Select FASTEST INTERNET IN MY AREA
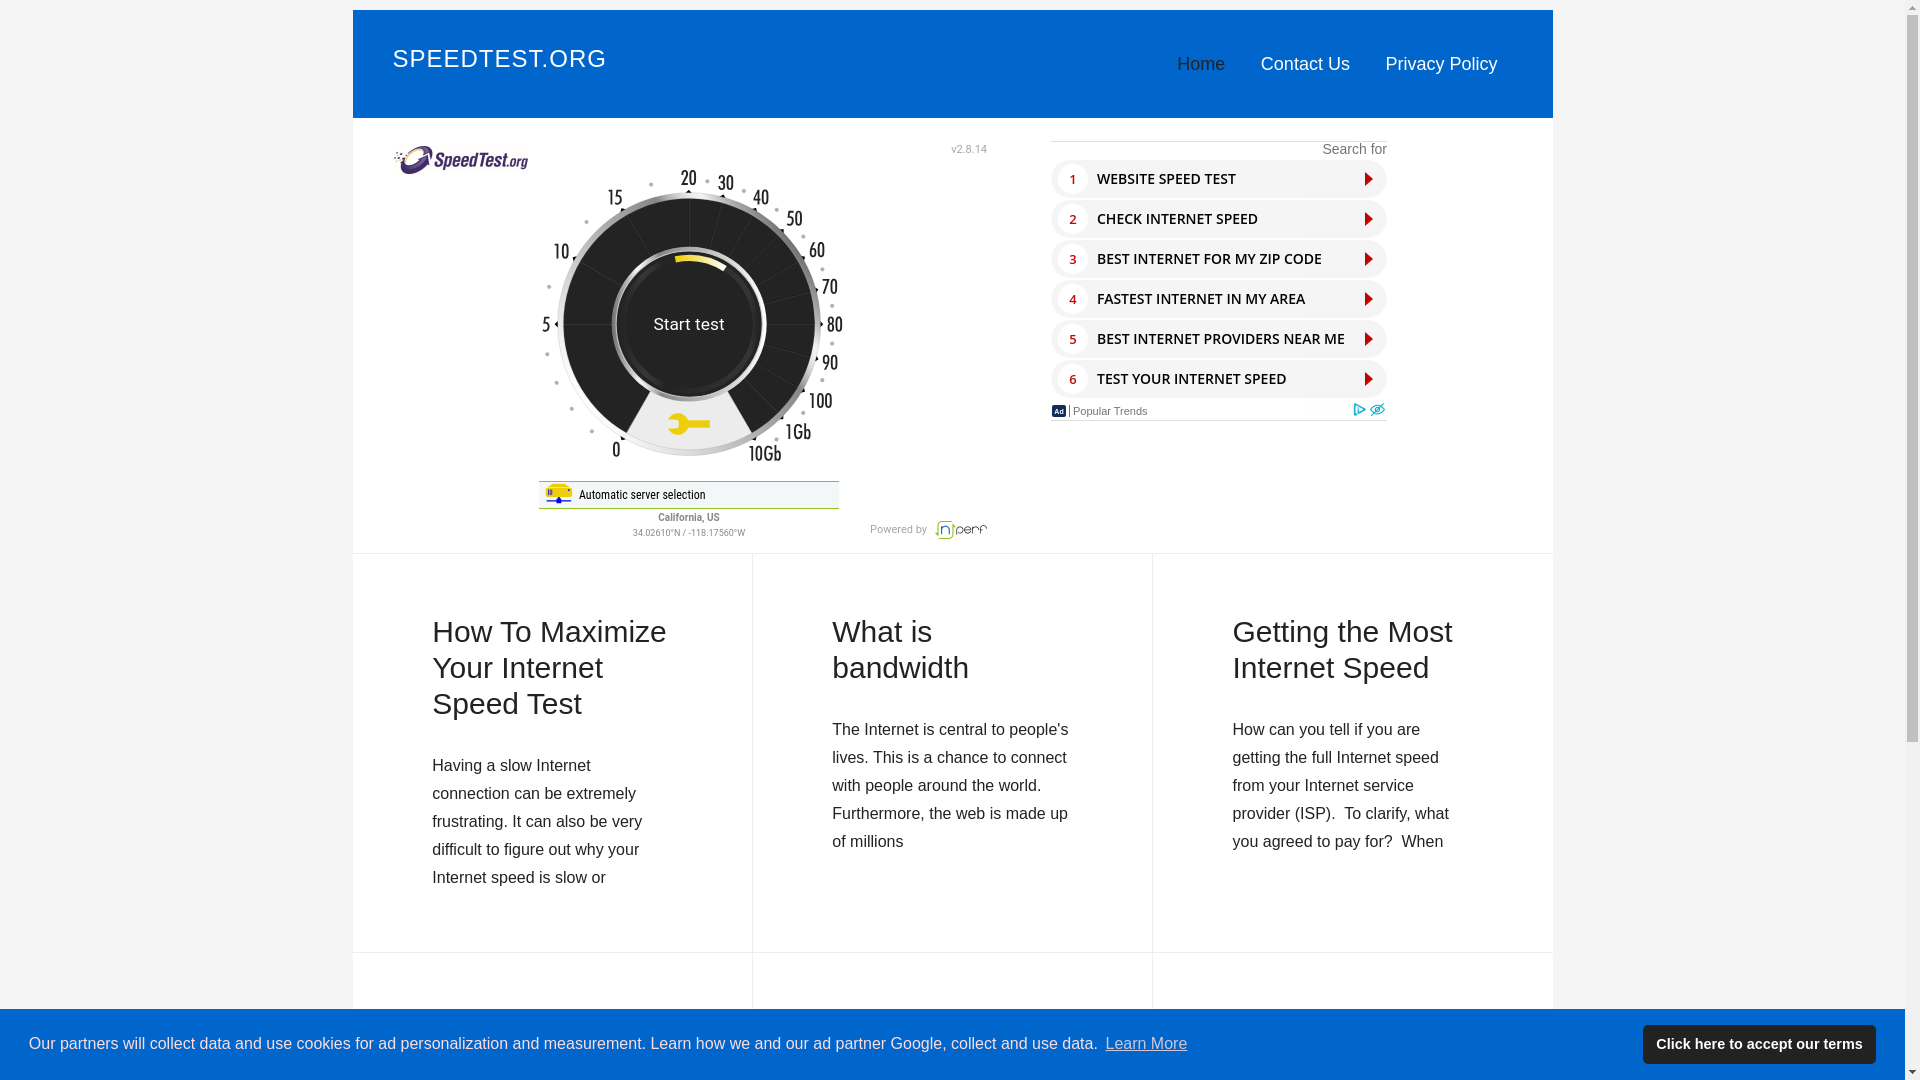This screenshot has height=1080, width=1920. tap(1218, 299)
